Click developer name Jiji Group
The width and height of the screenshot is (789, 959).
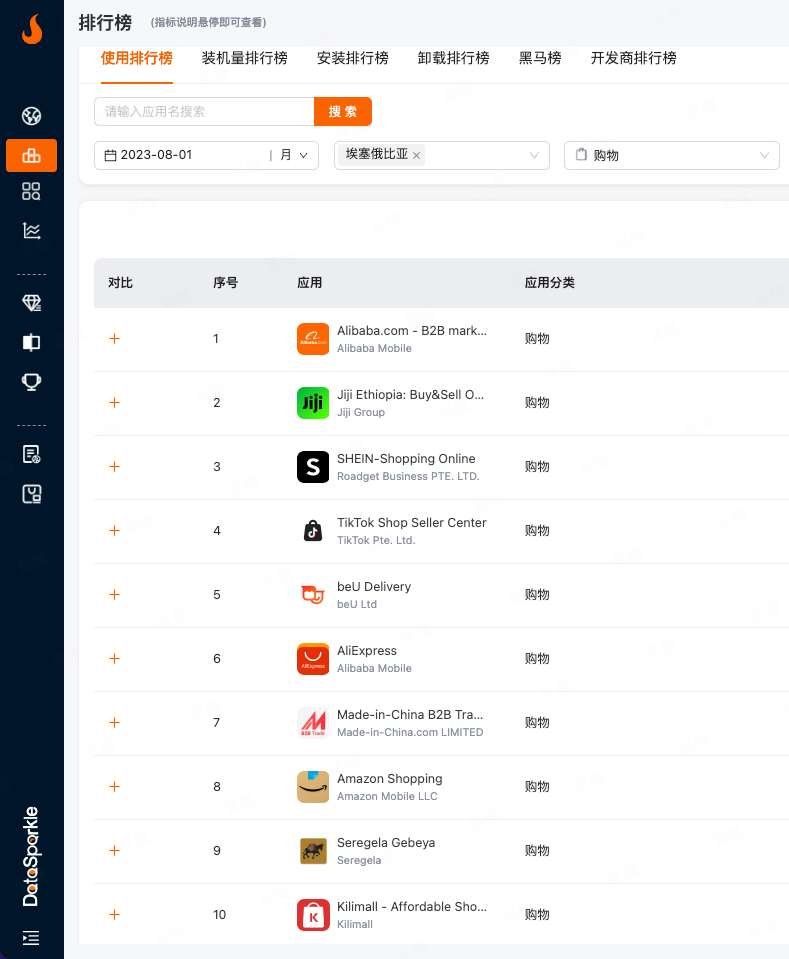click(361, 412)
